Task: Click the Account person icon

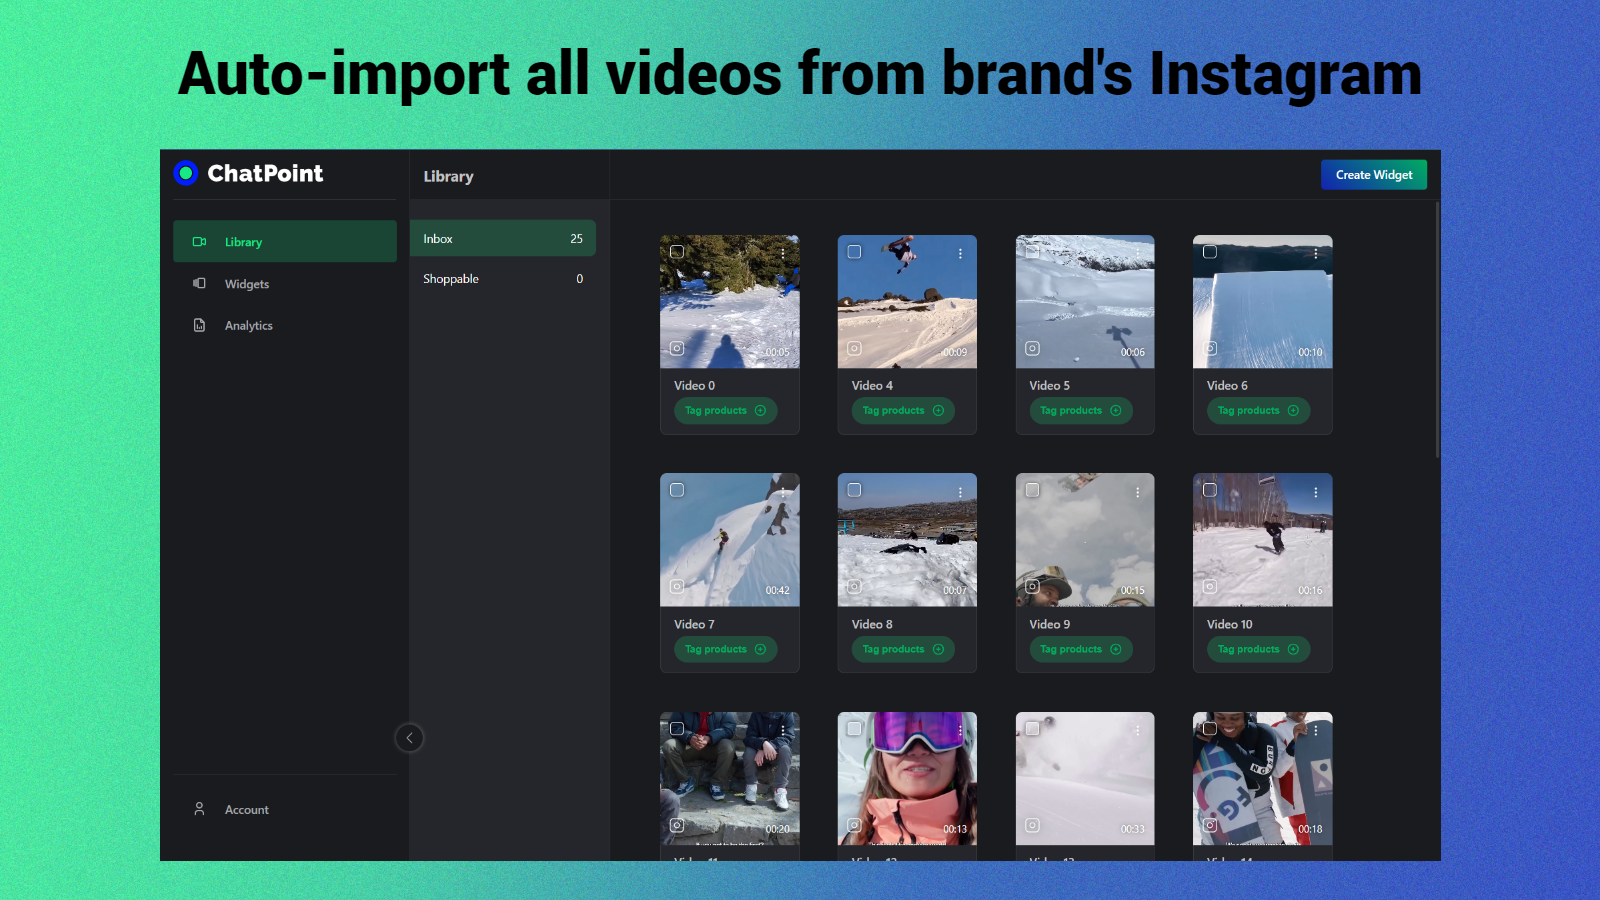Action: (199, 809)
